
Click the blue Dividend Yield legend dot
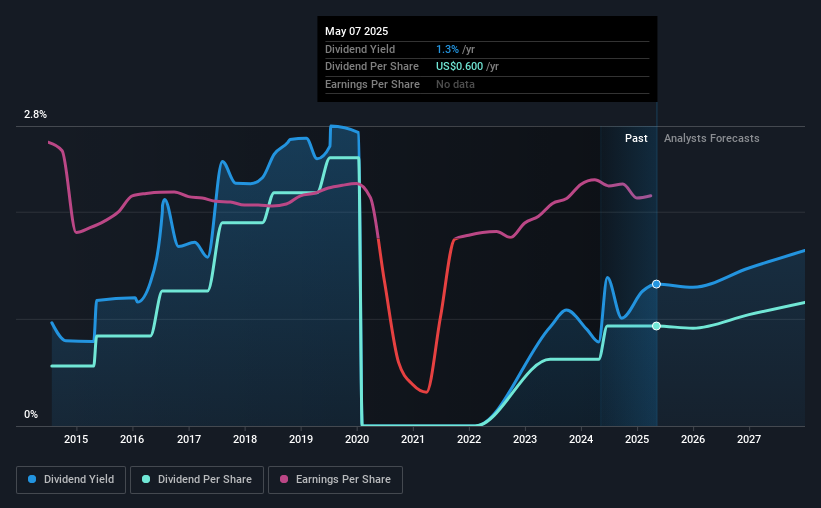point(32,479)
